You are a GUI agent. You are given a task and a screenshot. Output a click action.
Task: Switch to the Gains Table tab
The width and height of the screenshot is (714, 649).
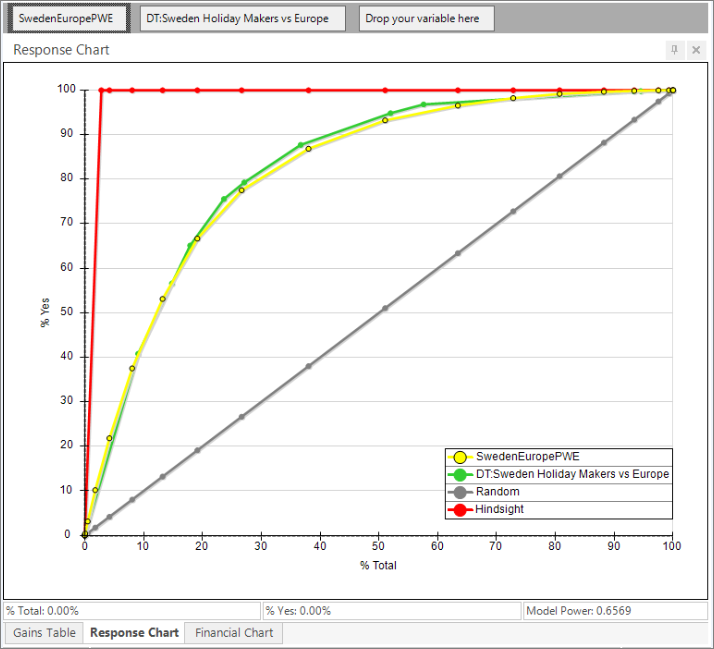click(44, 633)
